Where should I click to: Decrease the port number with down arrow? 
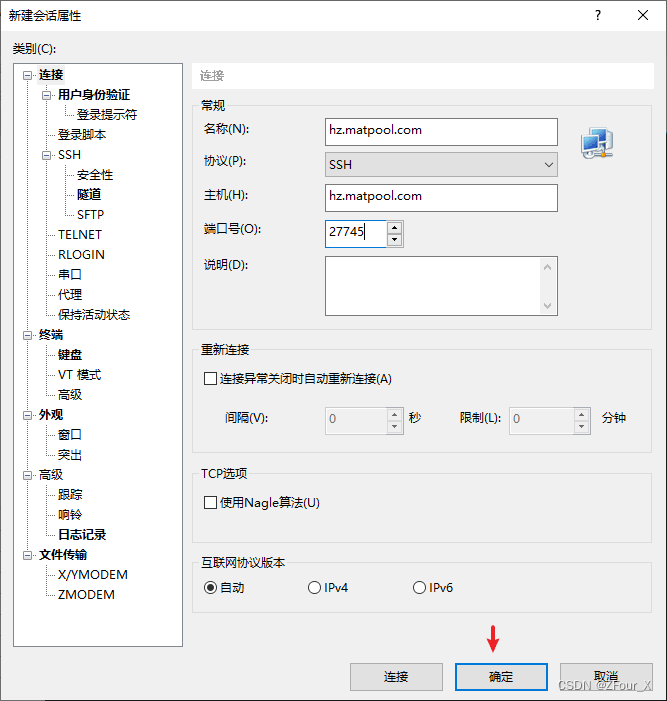coord(394,240)
